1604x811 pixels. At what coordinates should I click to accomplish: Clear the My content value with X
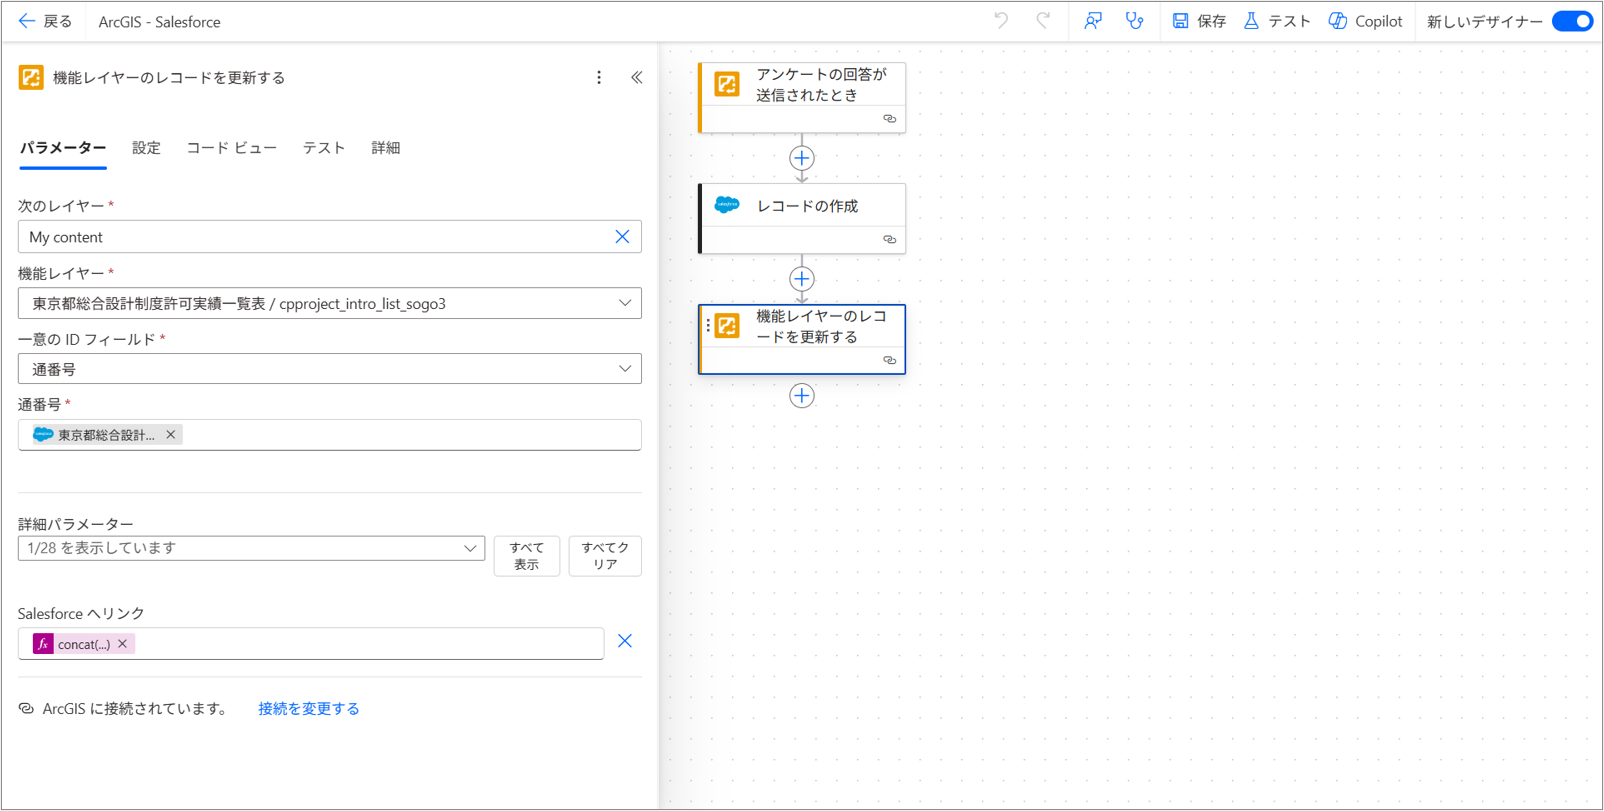[x=622, y=237]
